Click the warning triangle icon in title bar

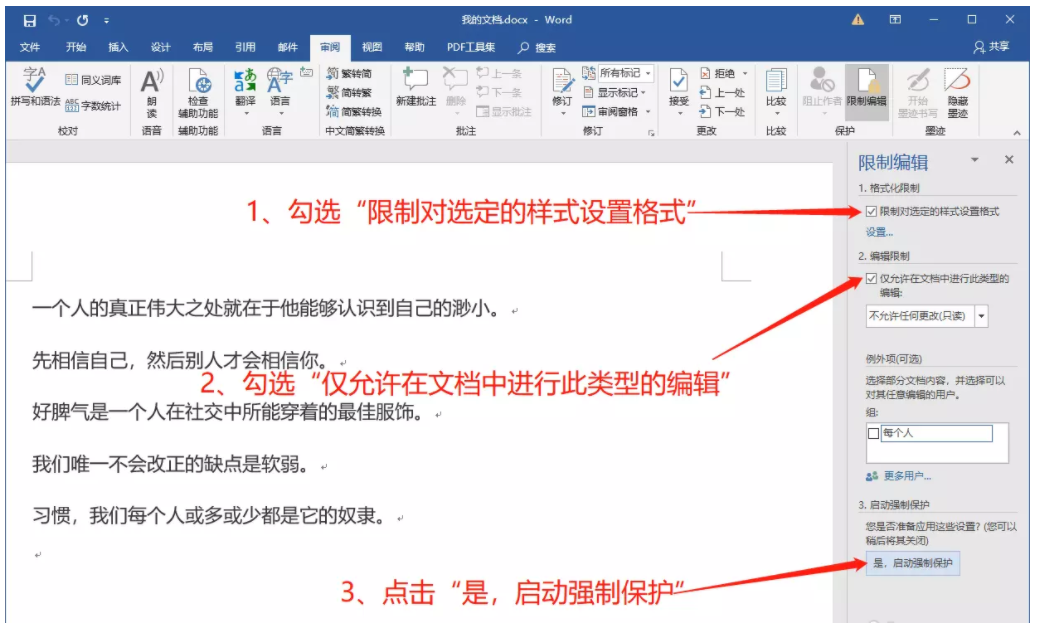tap(858, 20)
